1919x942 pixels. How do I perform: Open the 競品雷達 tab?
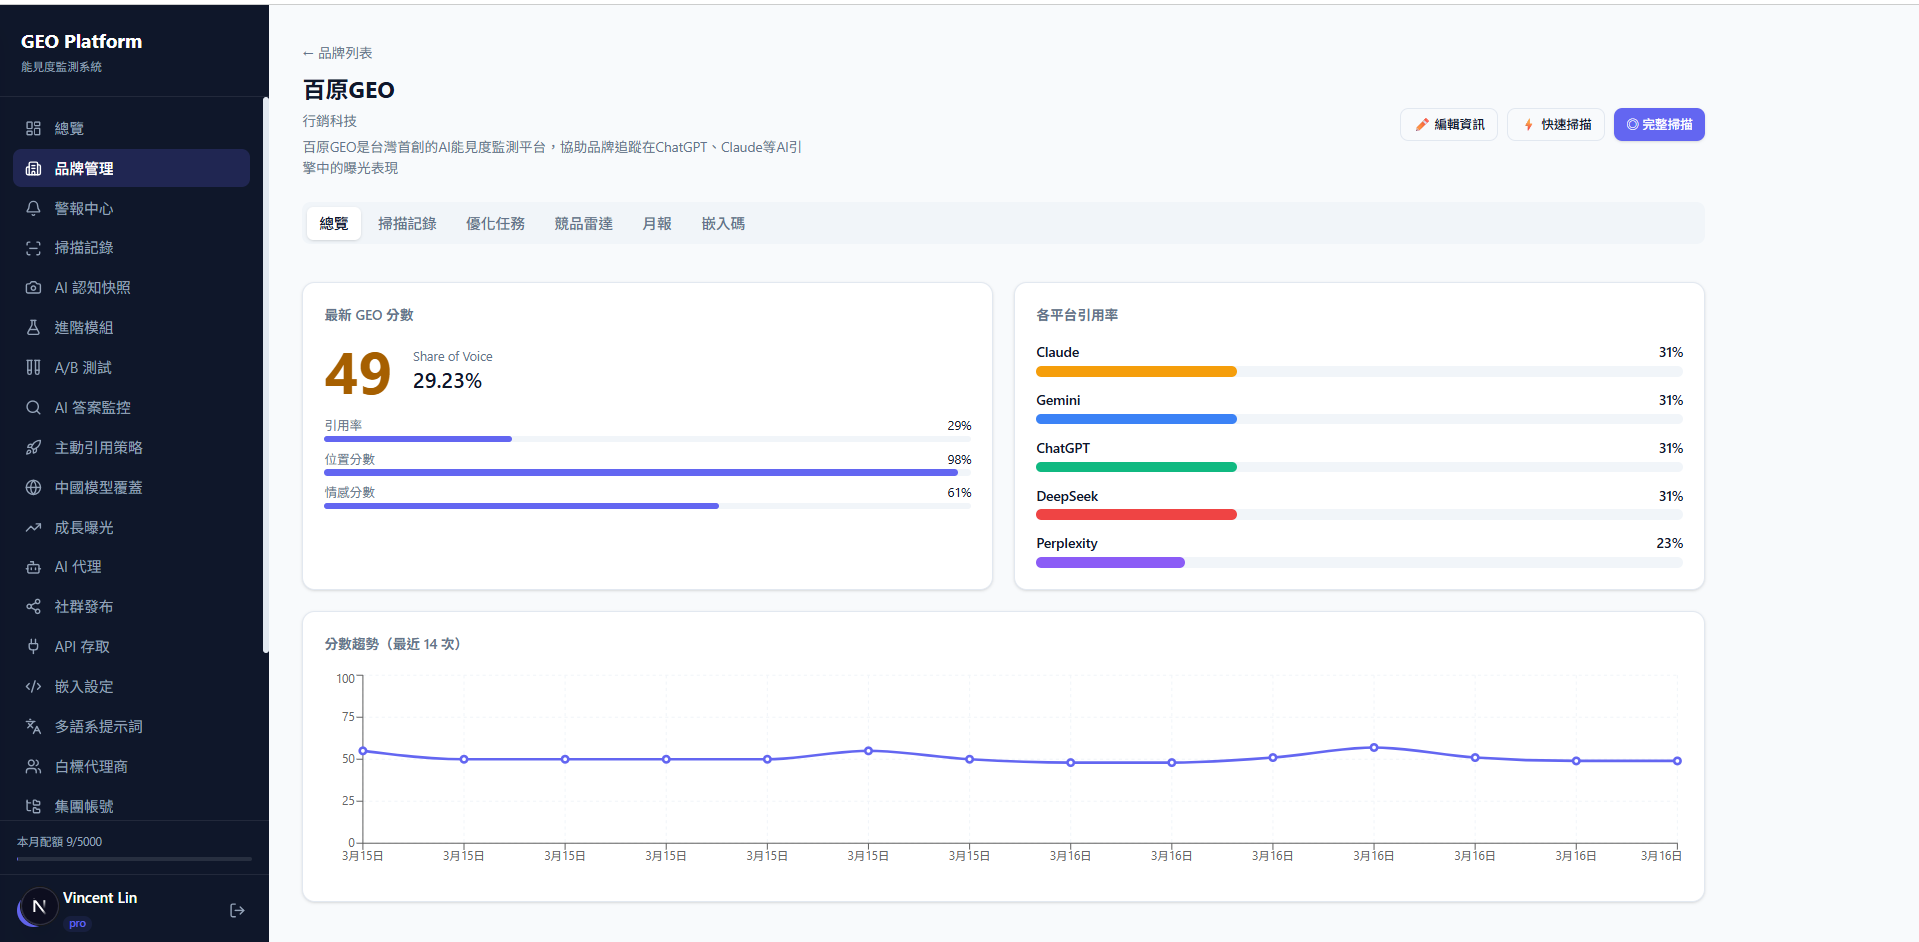(583, 224)
